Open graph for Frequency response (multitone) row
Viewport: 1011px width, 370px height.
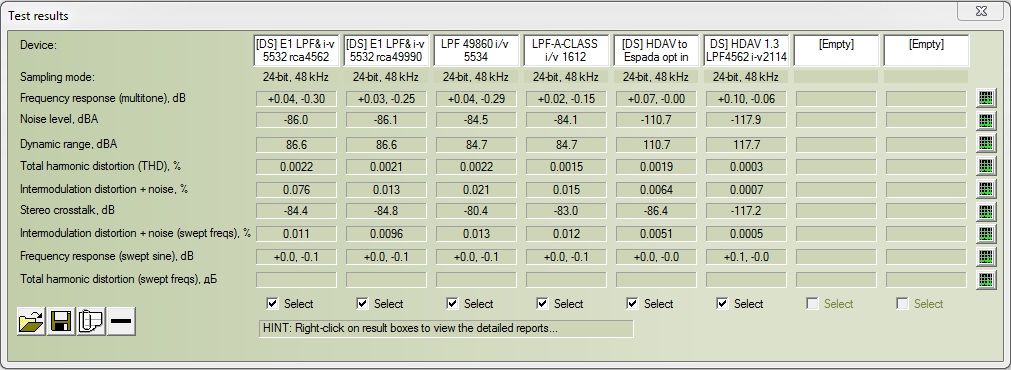(x=984, y=99)
